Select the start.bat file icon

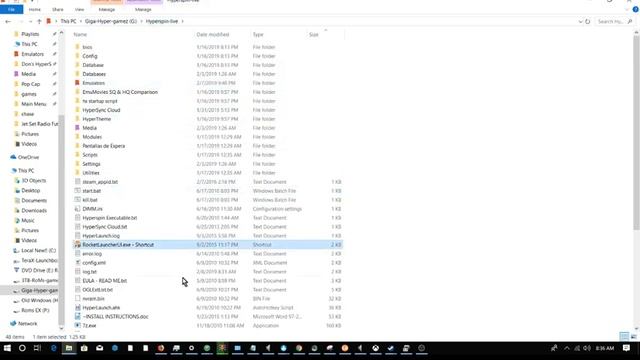pos(77,191)
